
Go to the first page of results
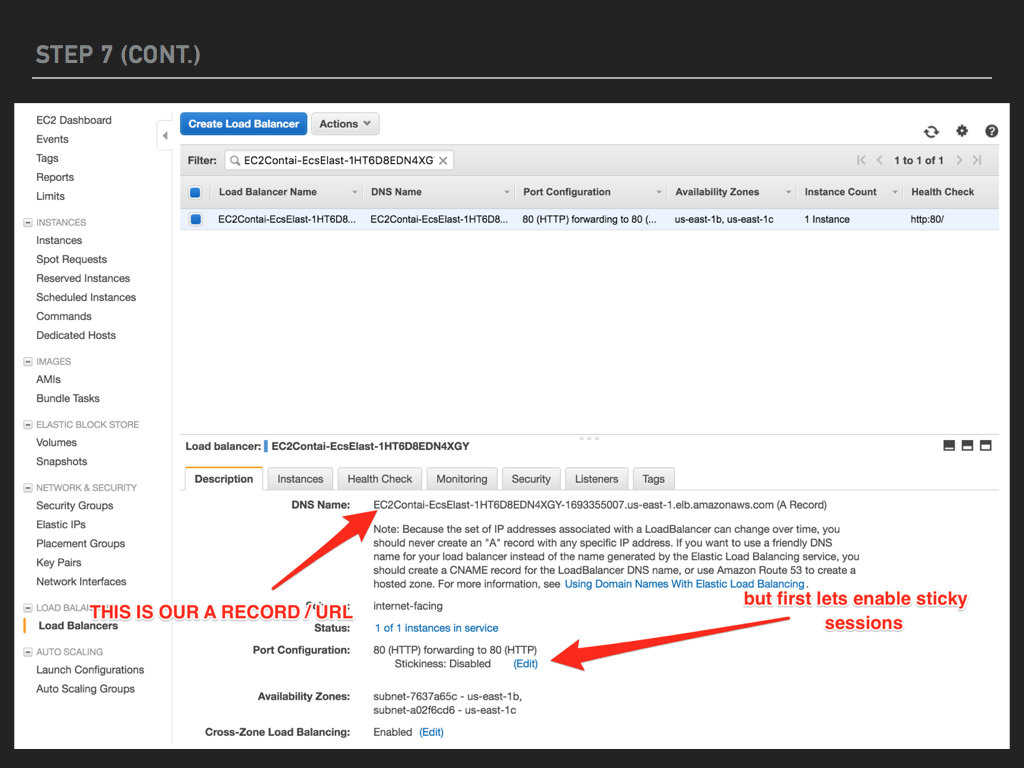[x=861, y=160]
